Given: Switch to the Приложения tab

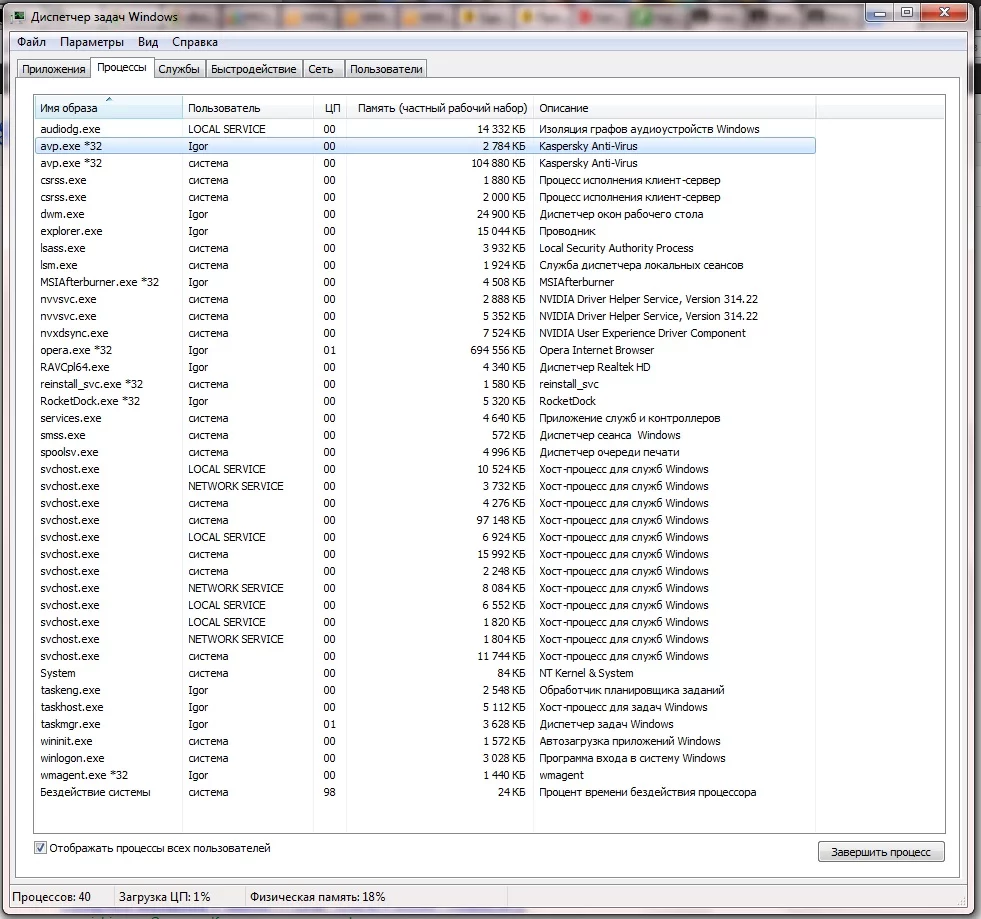Looking at the screenshot, I should tap(54, 69).
